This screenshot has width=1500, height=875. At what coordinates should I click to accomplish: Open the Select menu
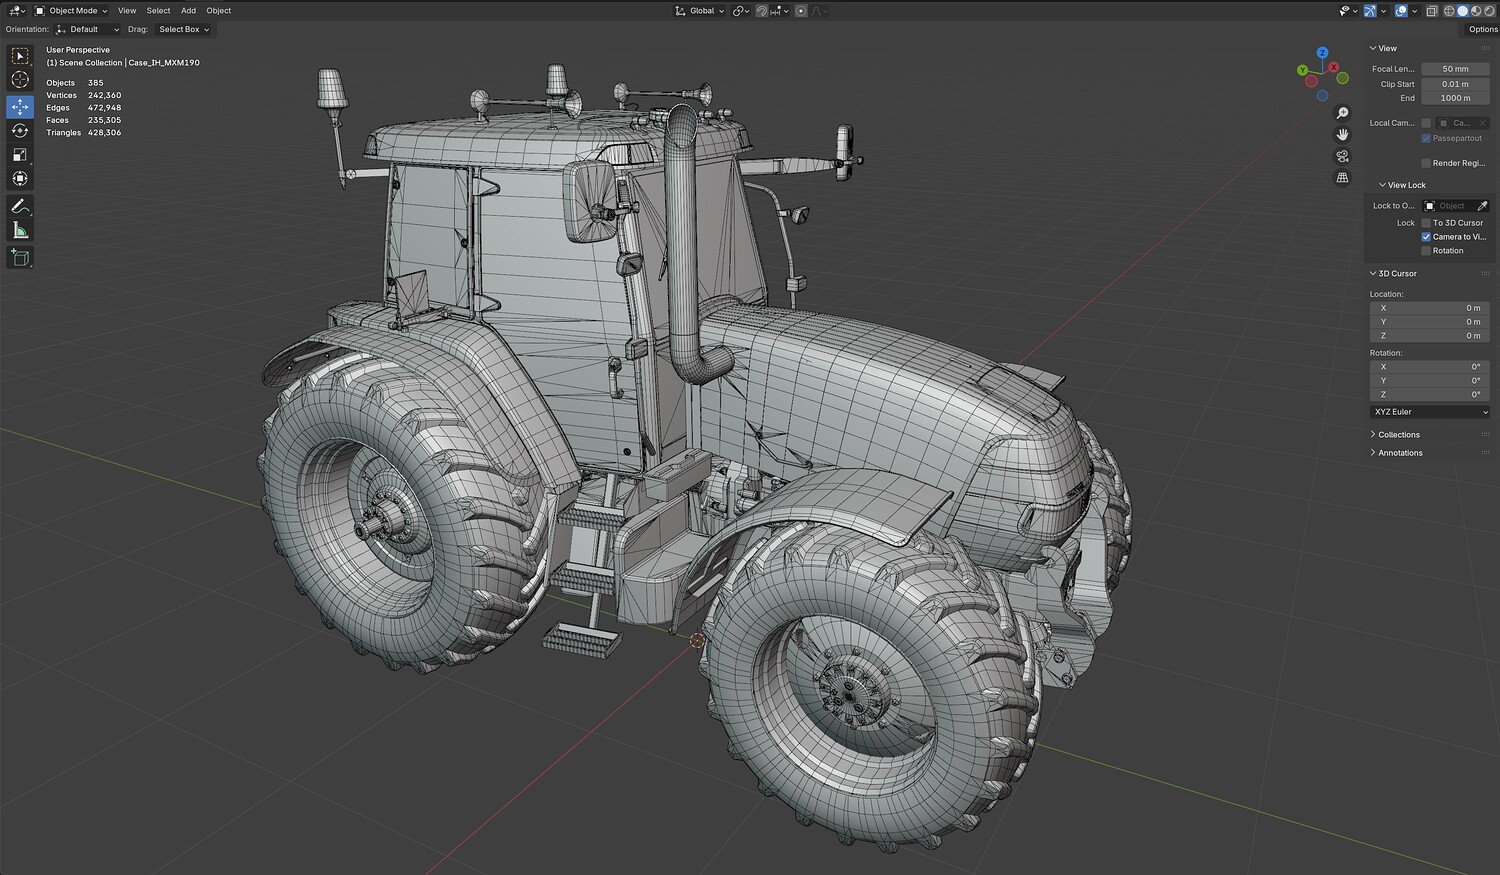pos(158,11)
